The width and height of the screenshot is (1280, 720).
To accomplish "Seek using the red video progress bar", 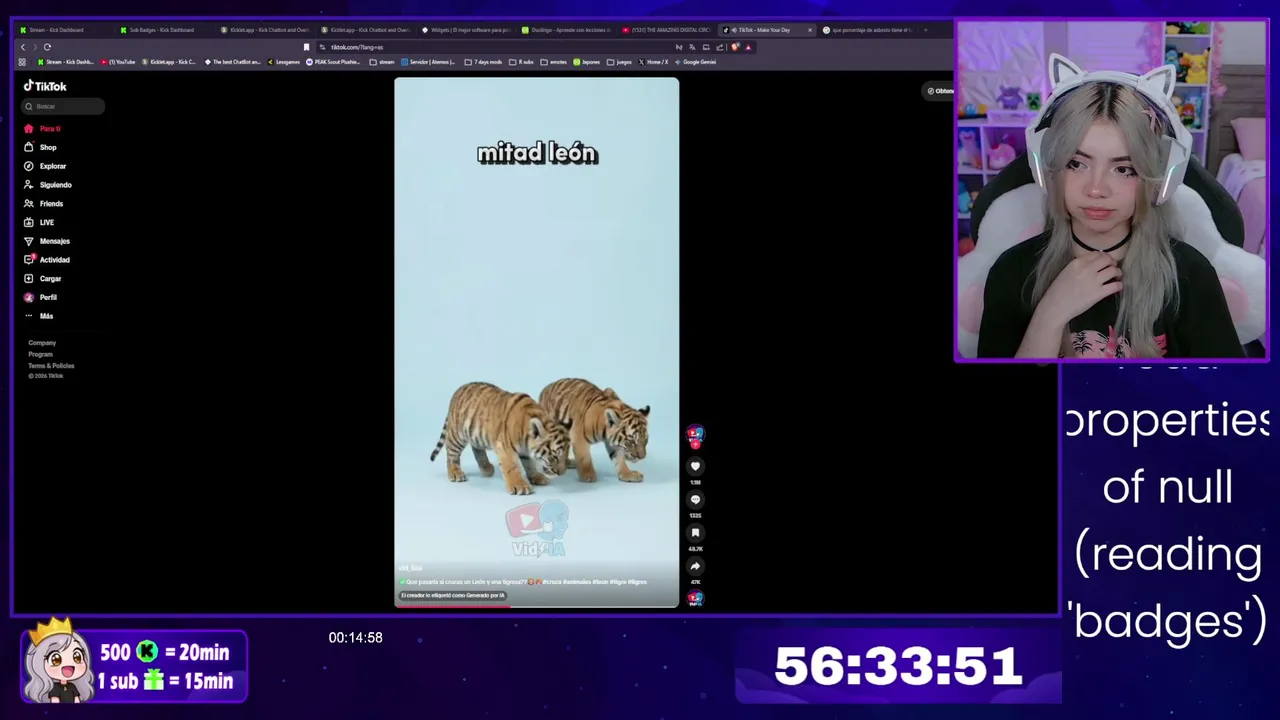I will 536,605.
